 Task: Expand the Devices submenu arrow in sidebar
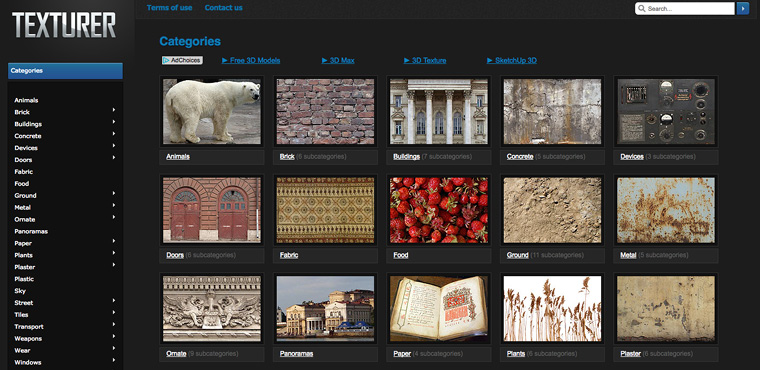tap(114, 145)
